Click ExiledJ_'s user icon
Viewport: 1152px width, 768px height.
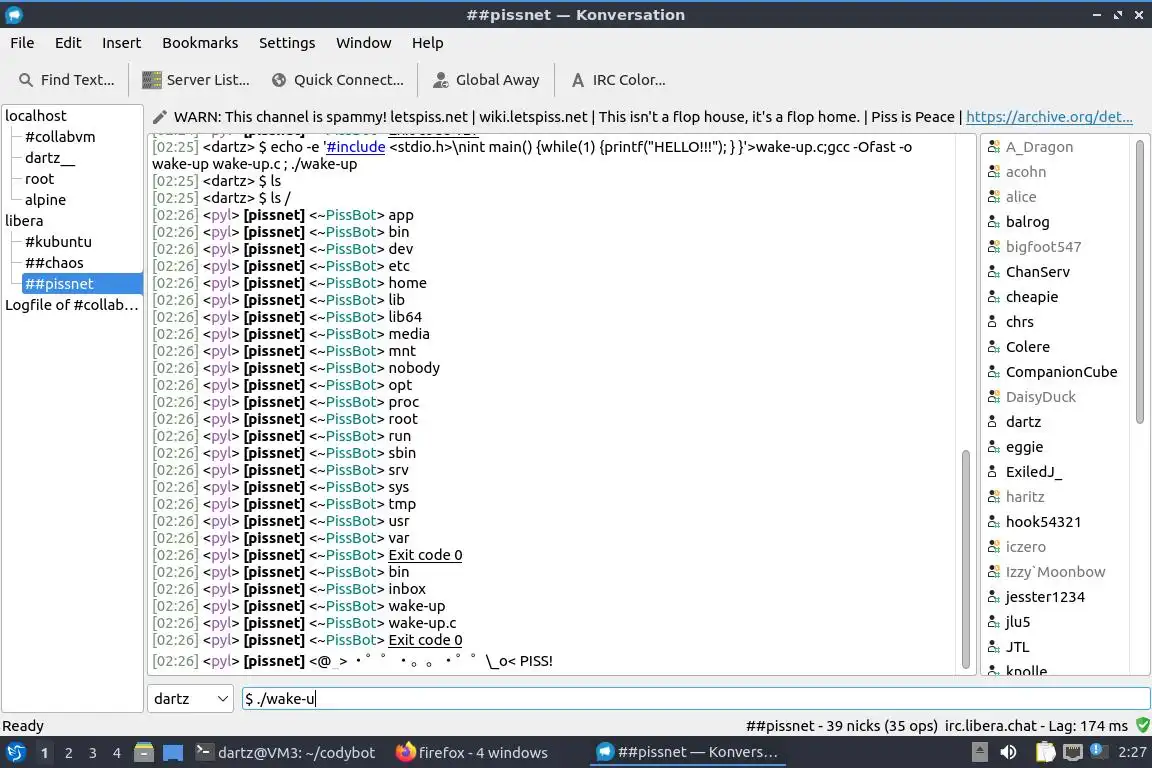coord(993,472)
